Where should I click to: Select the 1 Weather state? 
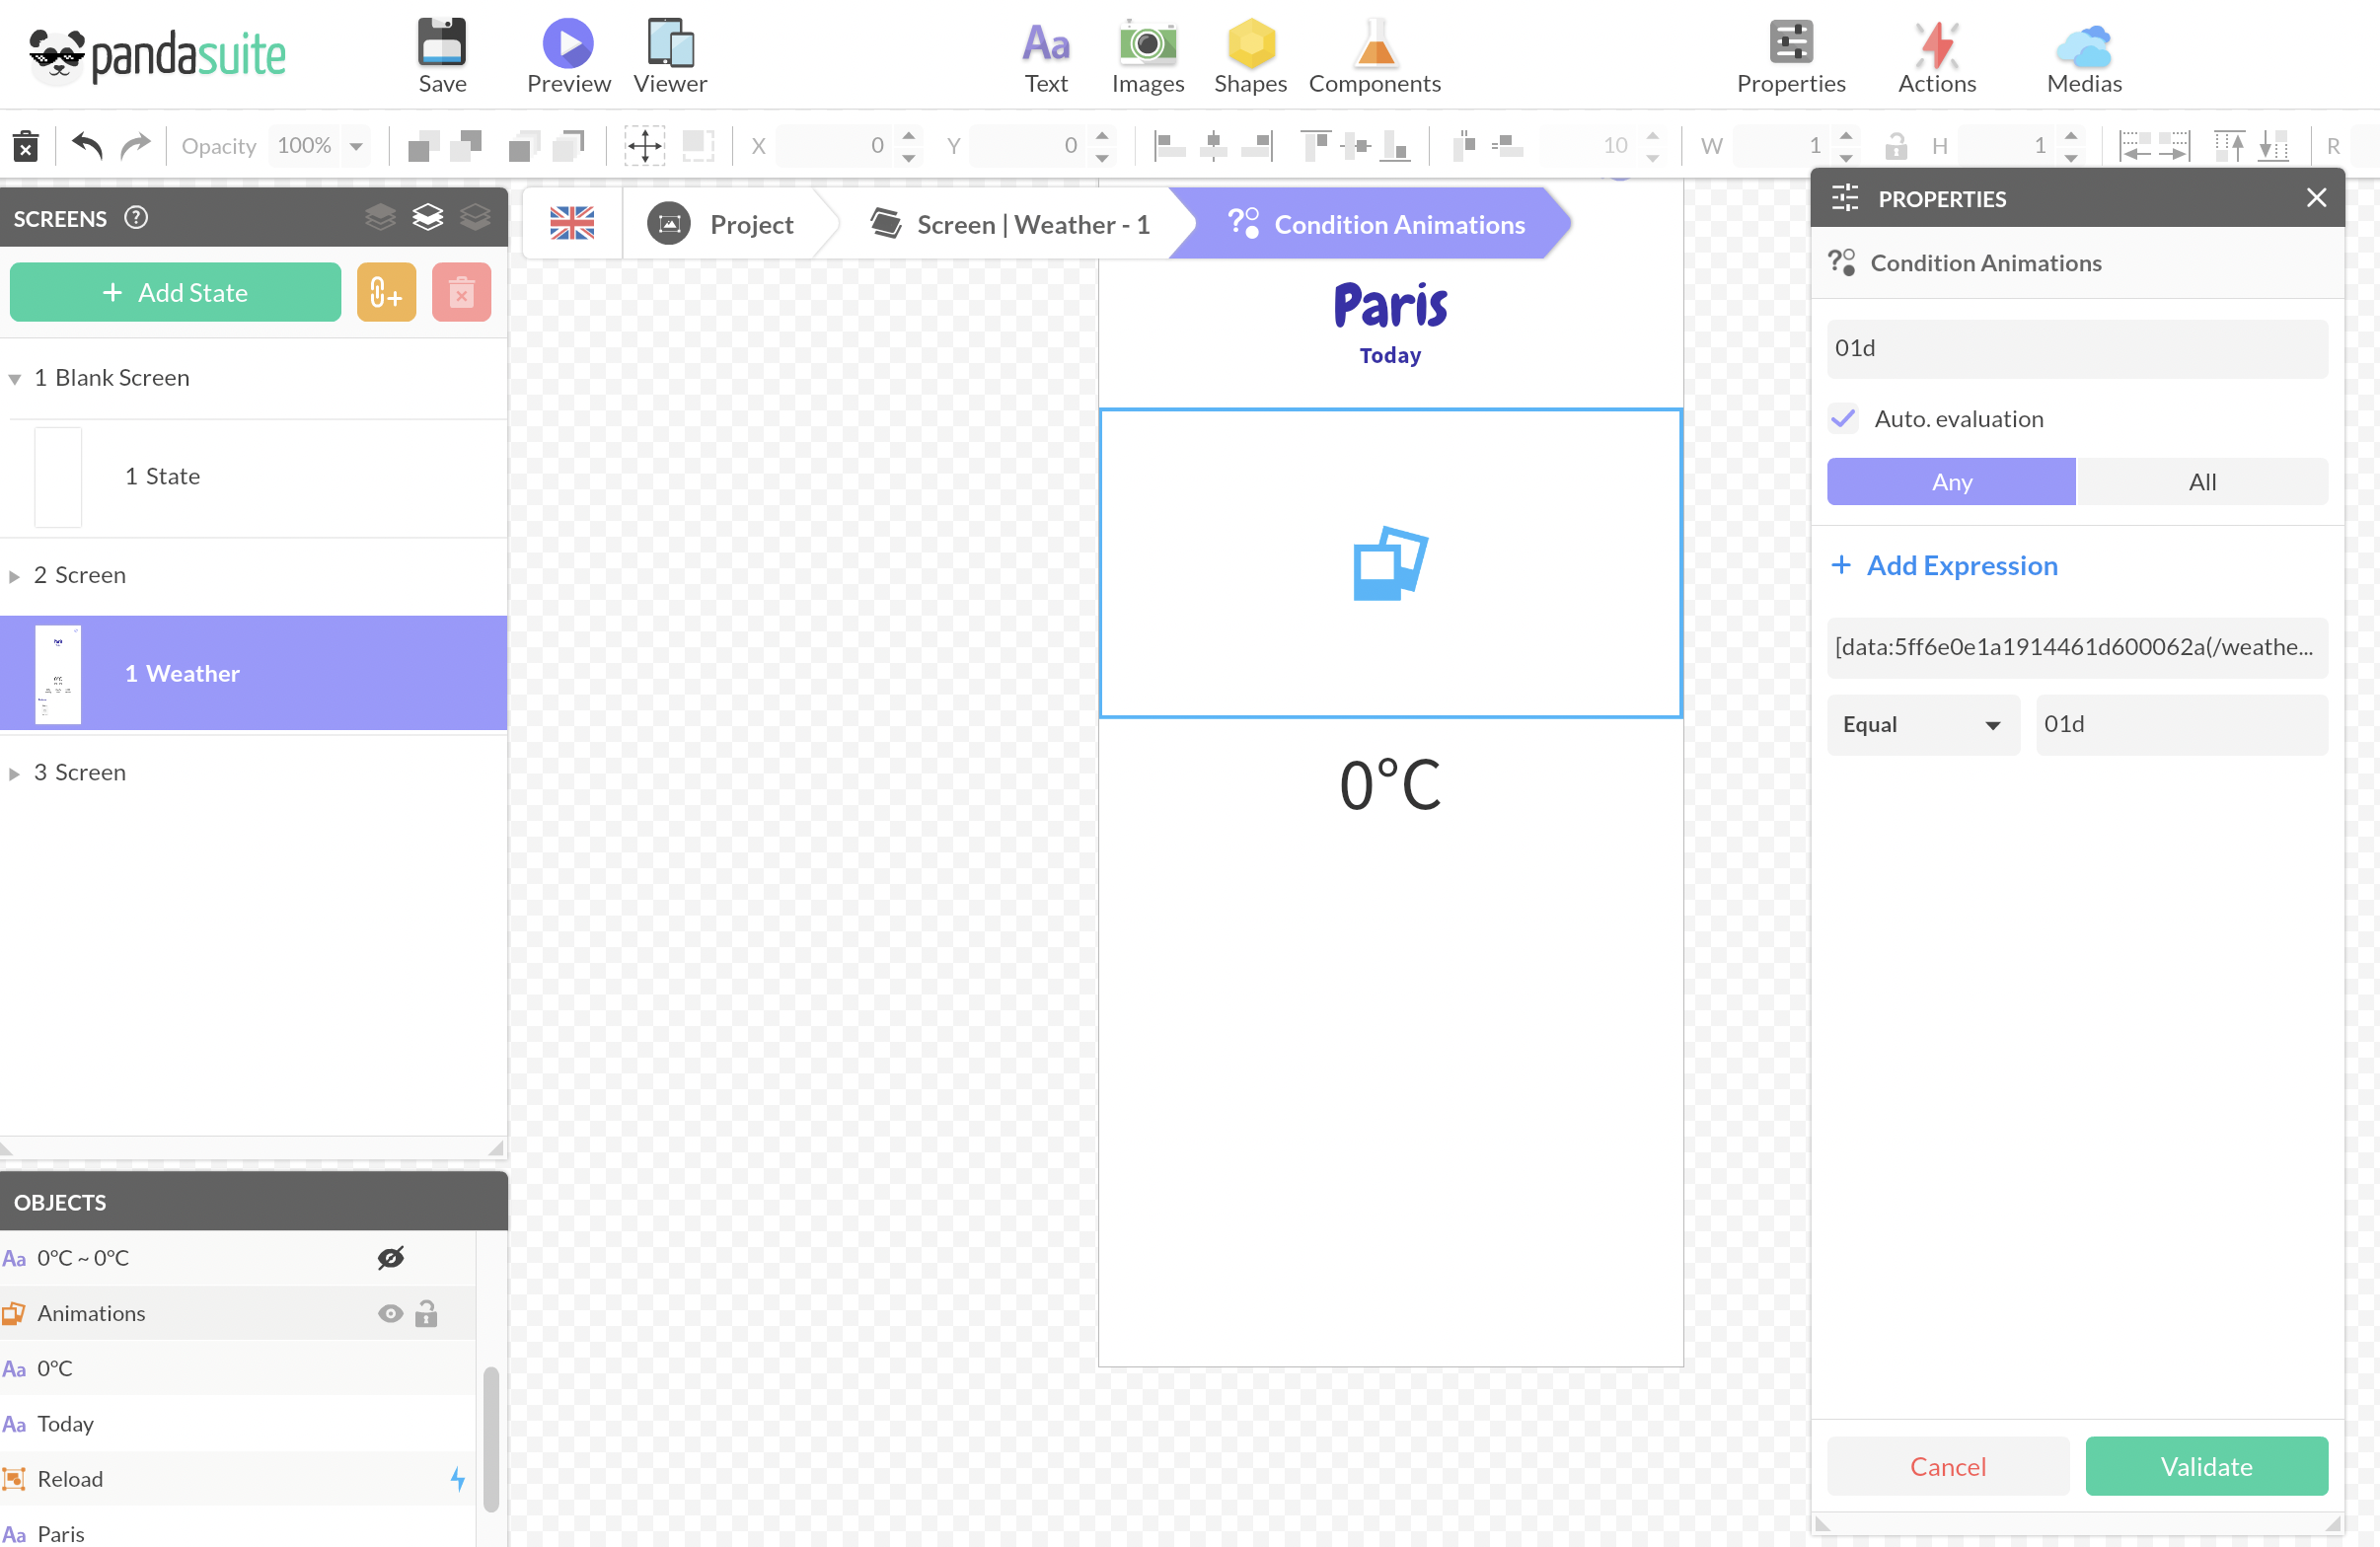(253, 673)
